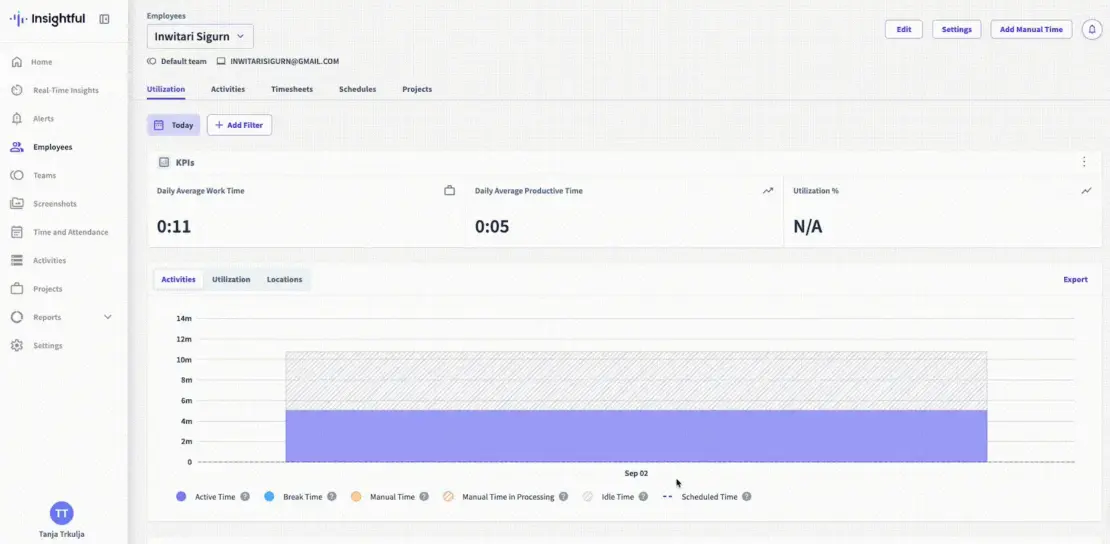Image resolution: width=1110 pixels, height=544 pixels.
Task: Select the Activities chart tab
Action: (178, 280)
